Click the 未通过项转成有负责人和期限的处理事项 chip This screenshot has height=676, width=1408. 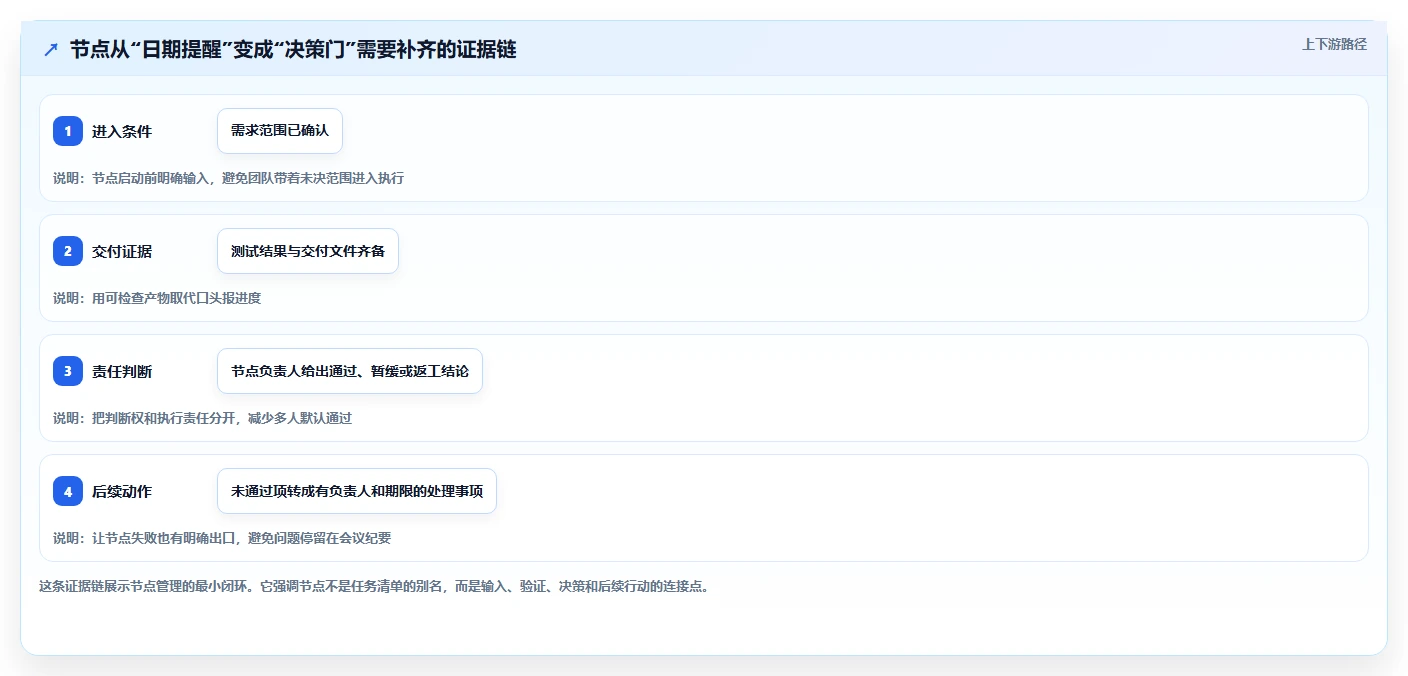(x=357, y=491)
